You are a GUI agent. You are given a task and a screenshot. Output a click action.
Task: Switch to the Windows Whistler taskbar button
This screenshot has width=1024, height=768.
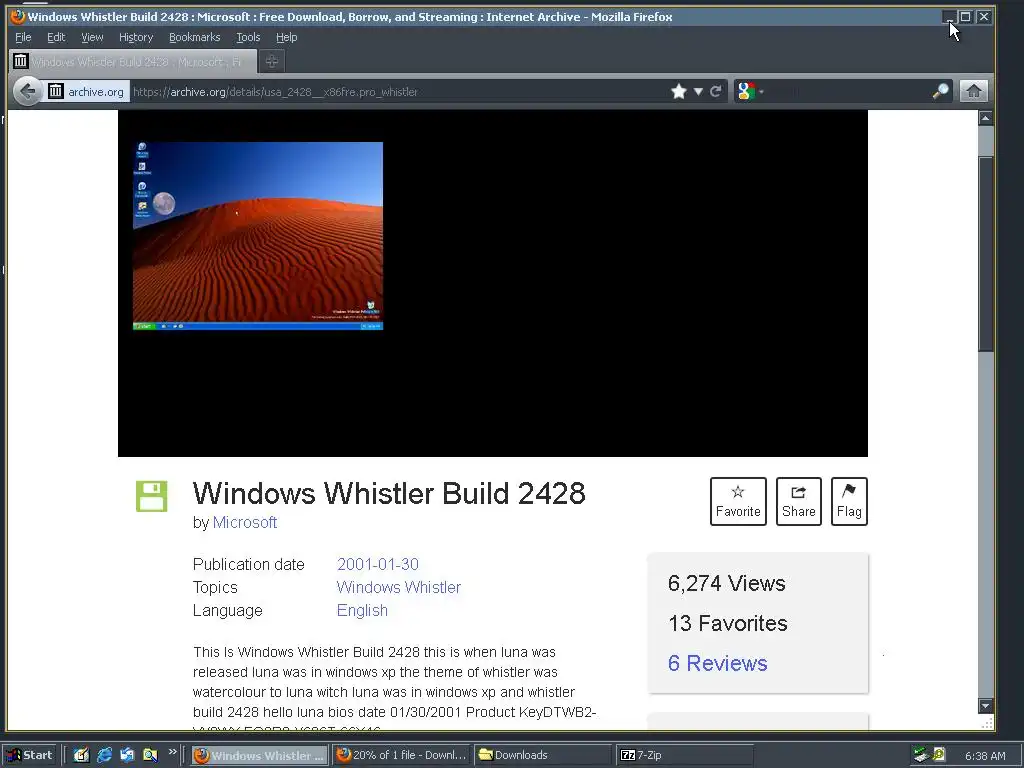(260, 755)
